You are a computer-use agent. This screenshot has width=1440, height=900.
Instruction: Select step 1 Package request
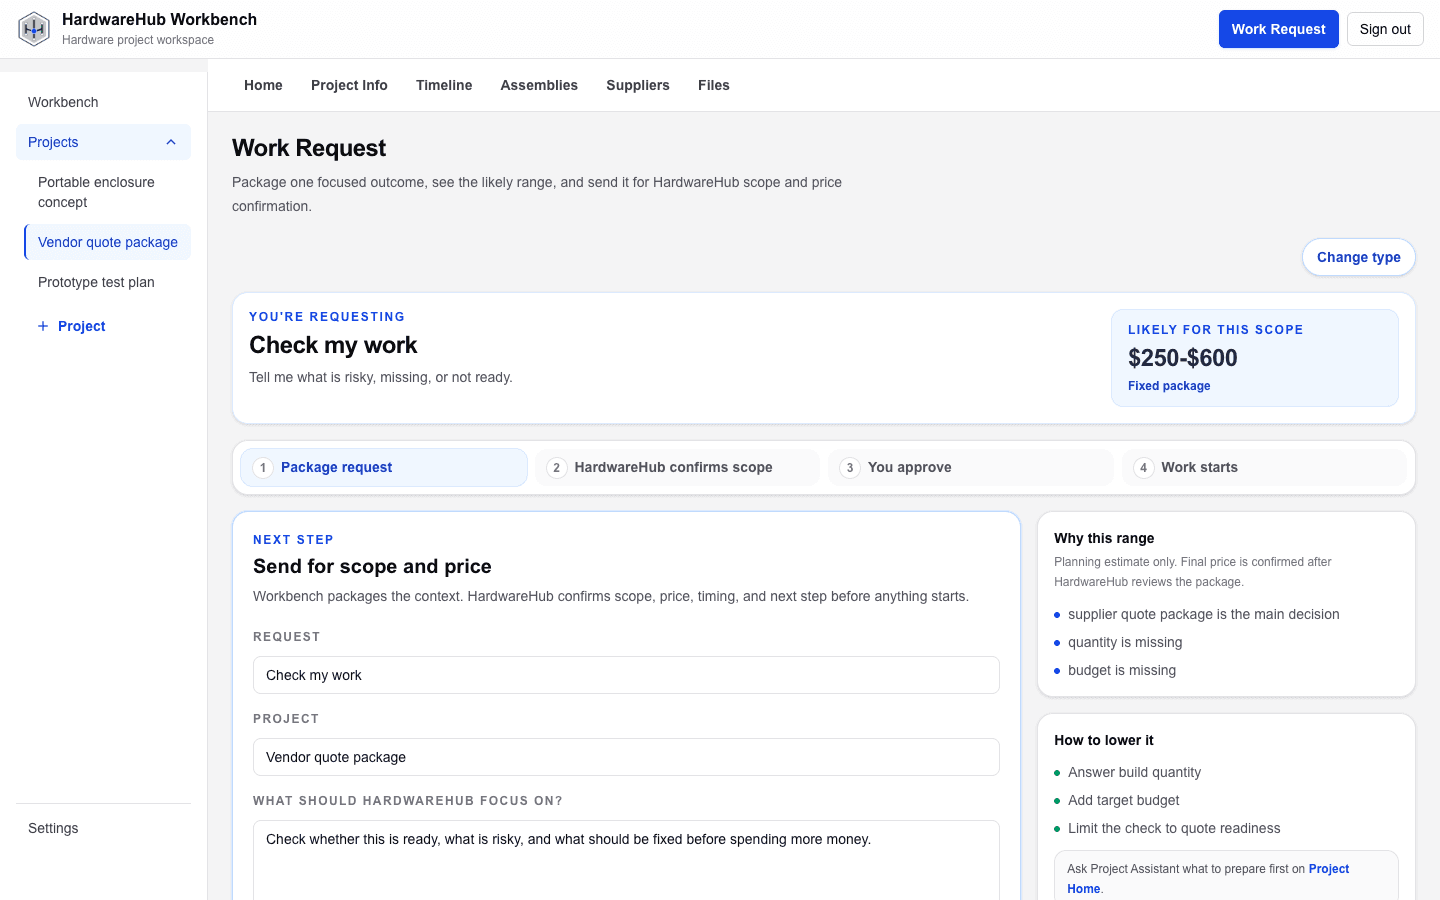[384, 467]
